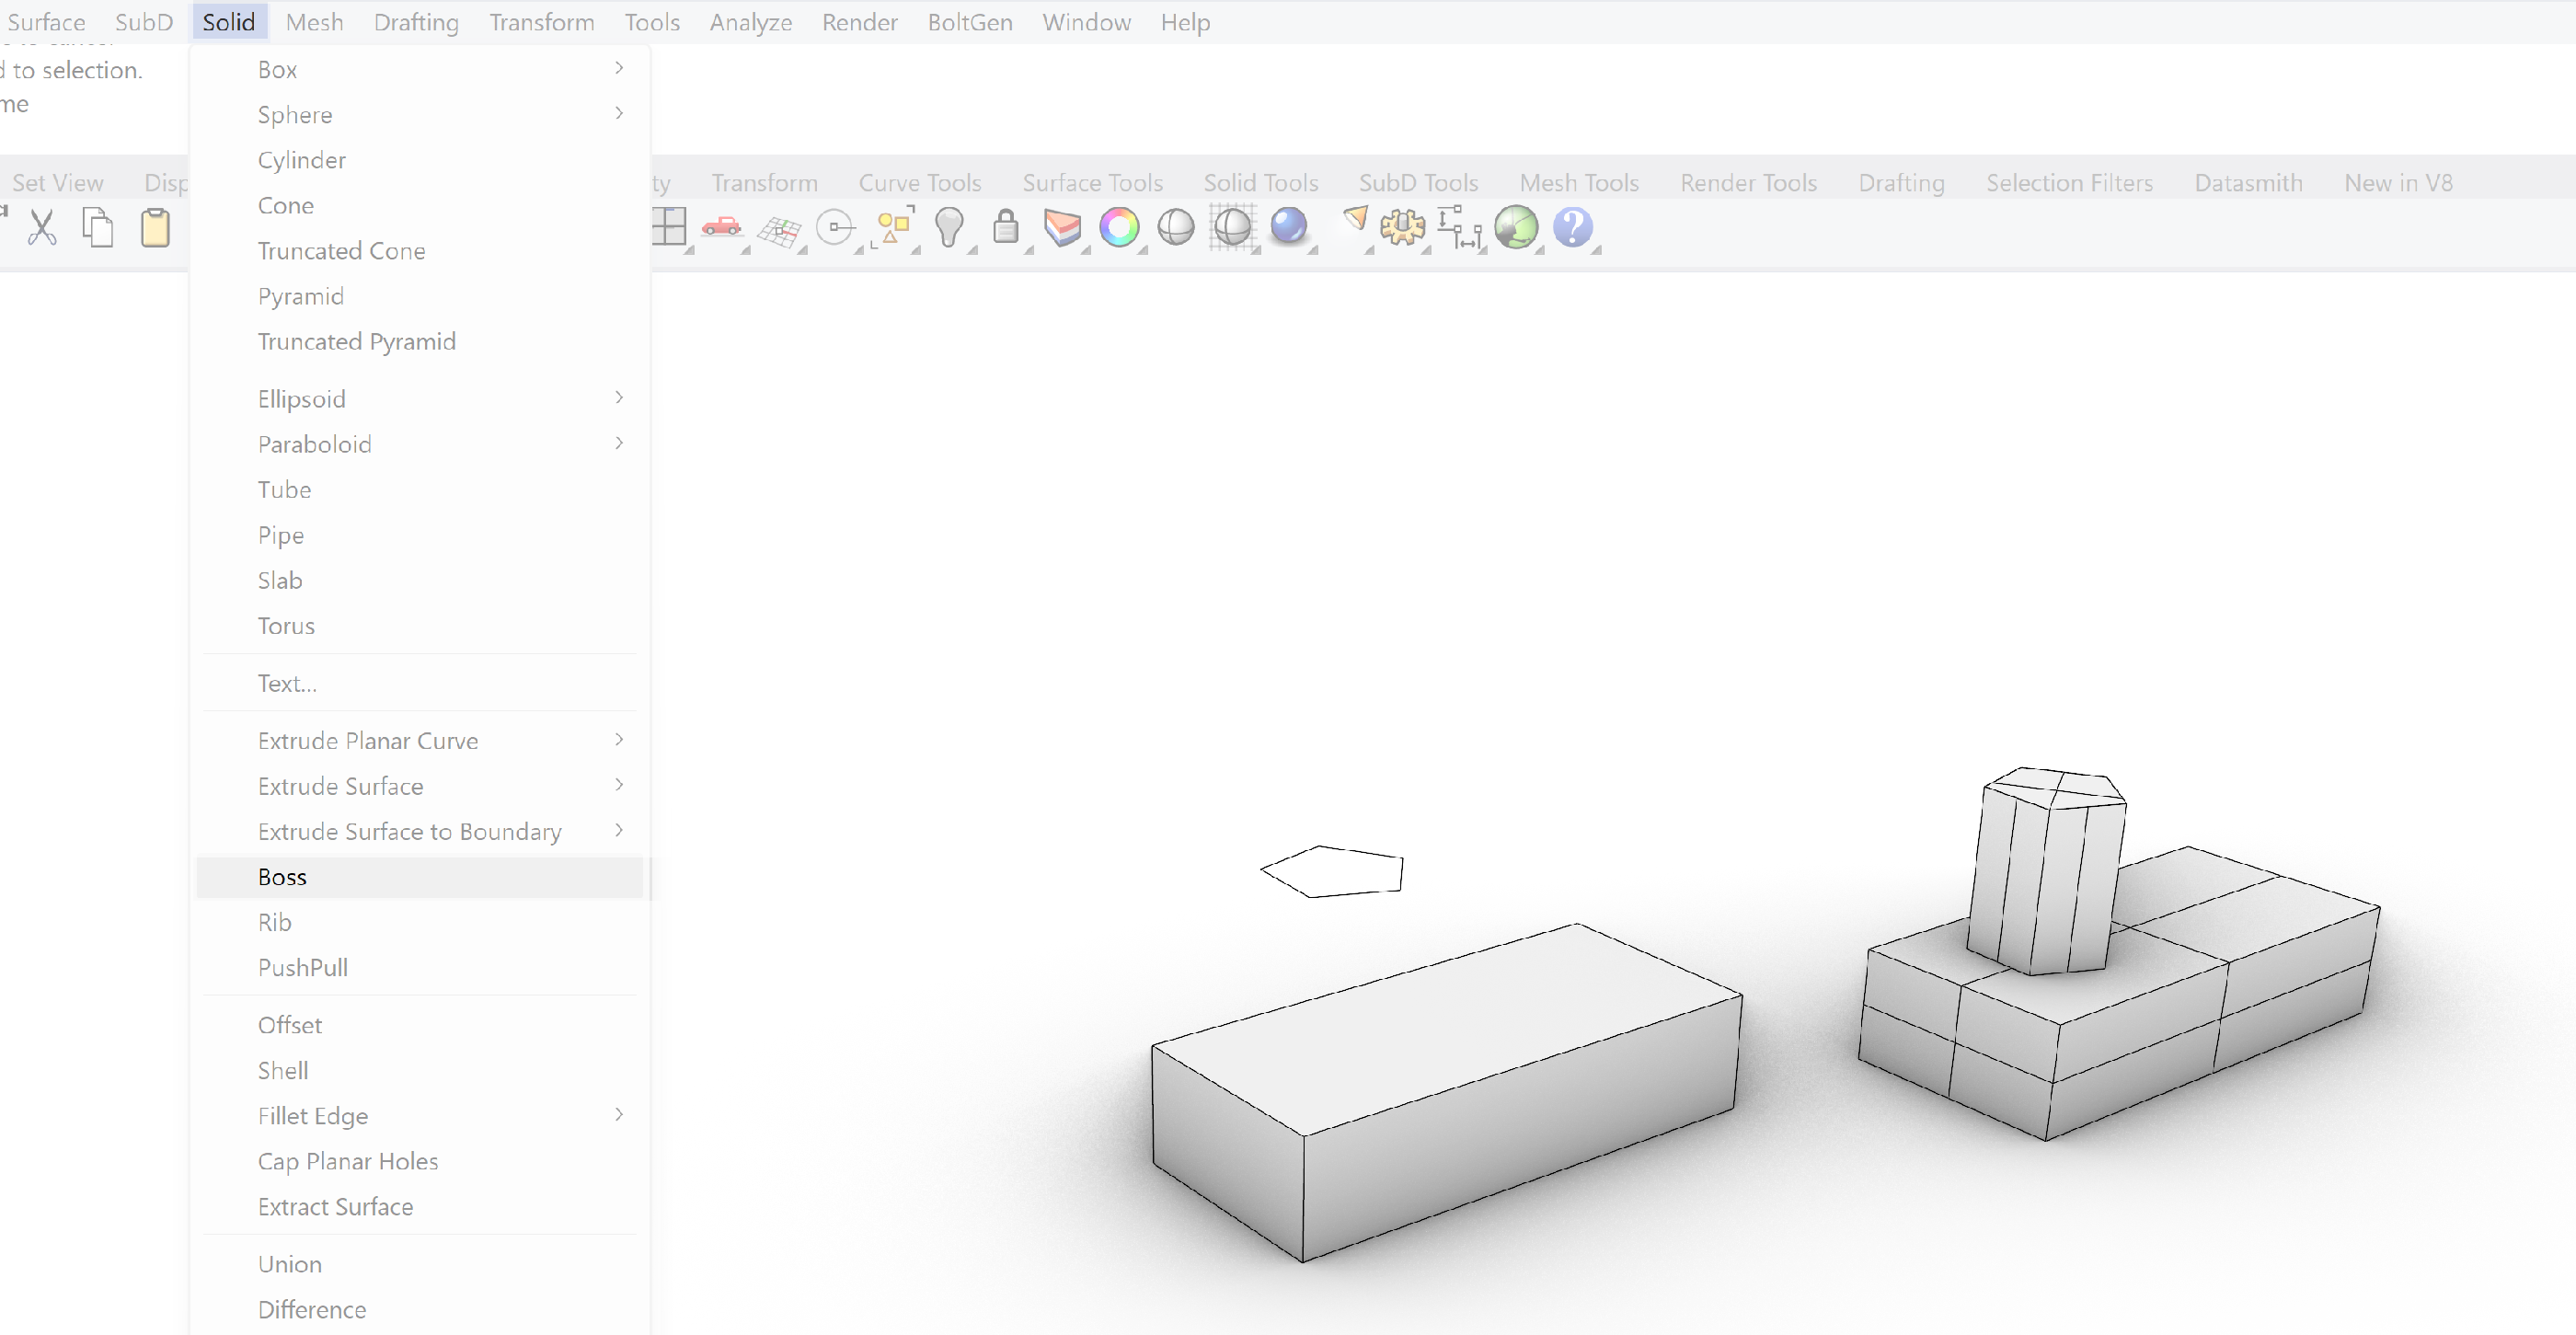Expand the Fillet Edge submenu arrow

(x=621, y=1113)
